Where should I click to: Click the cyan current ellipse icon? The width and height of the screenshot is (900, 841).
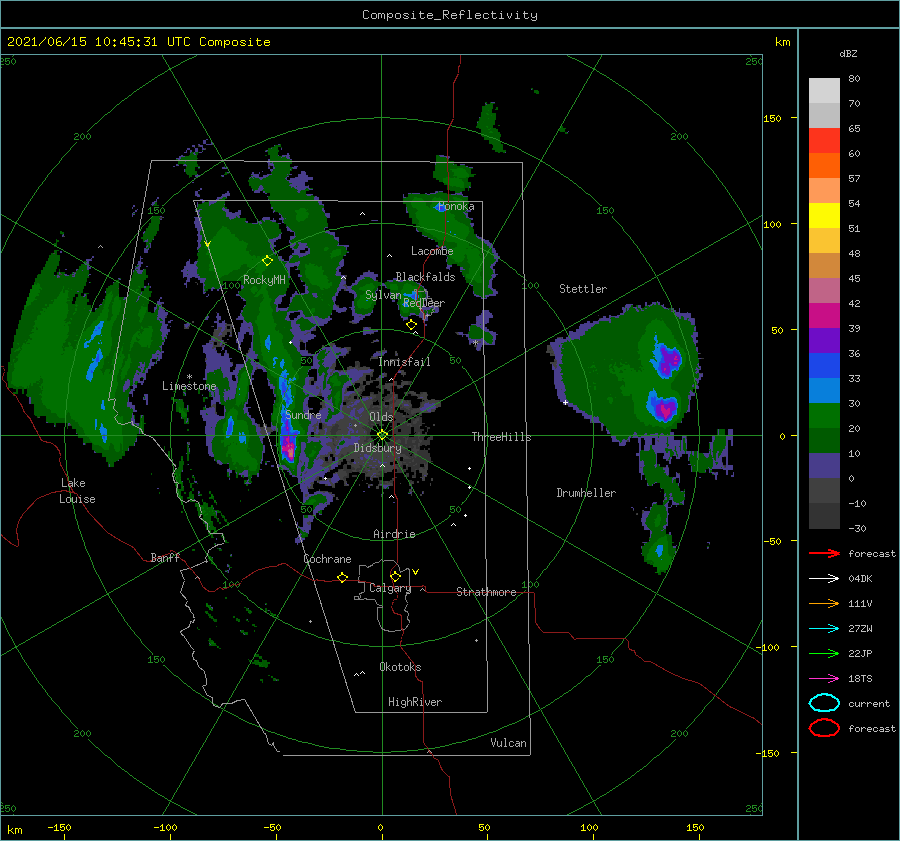click(x=824, y=703)
